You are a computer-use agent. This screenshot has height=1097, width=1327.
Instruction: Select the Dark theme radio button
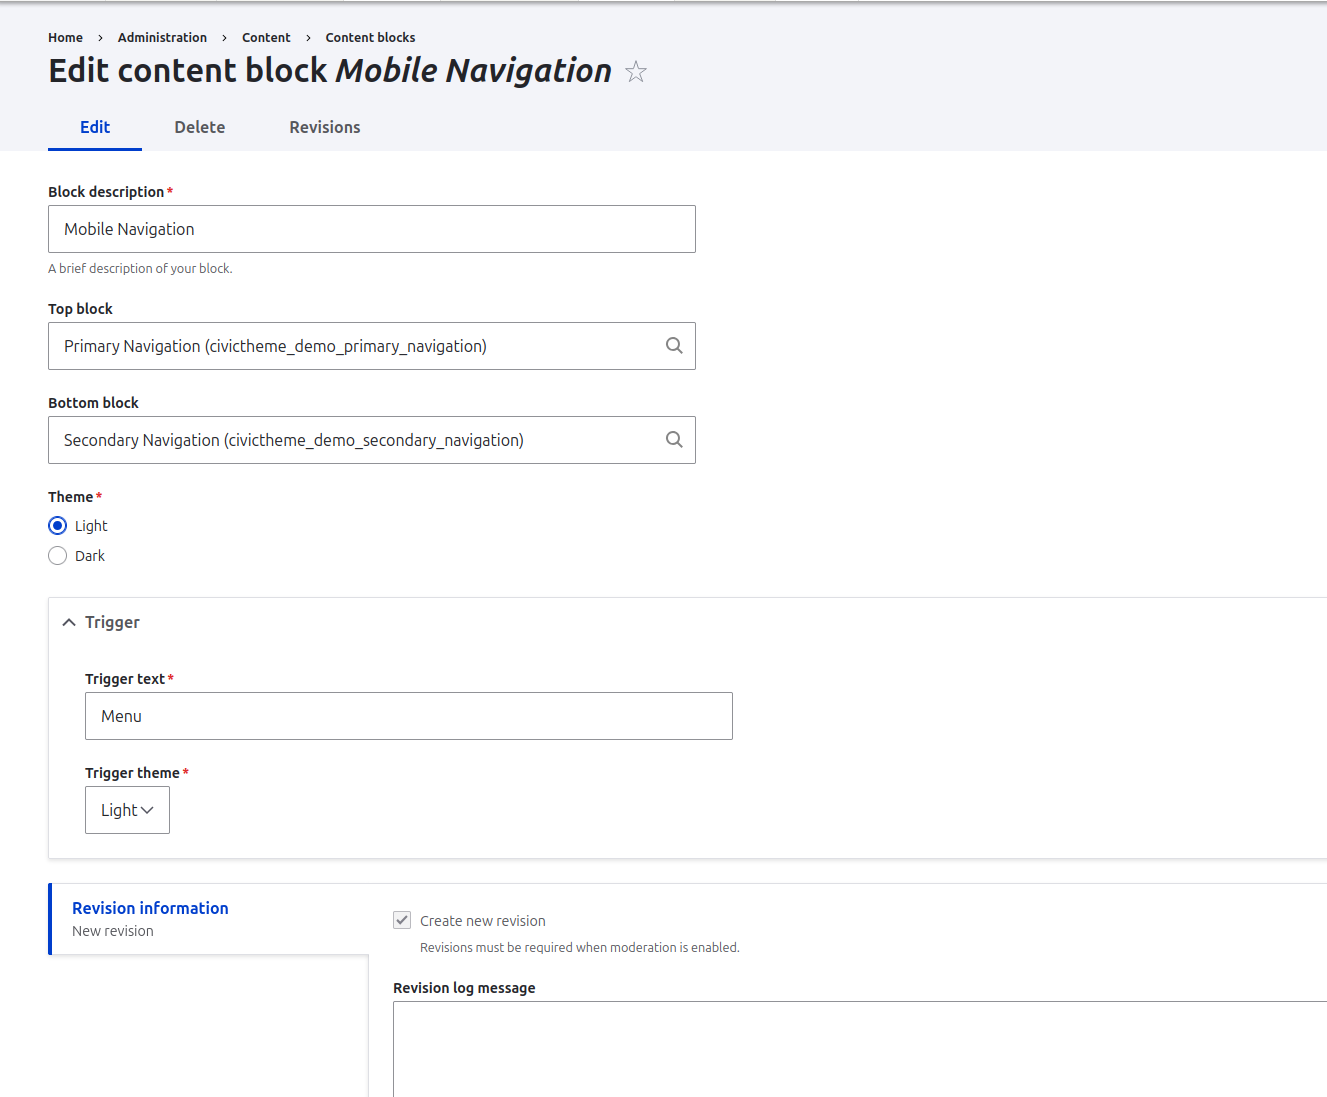(x=57, y=555)
